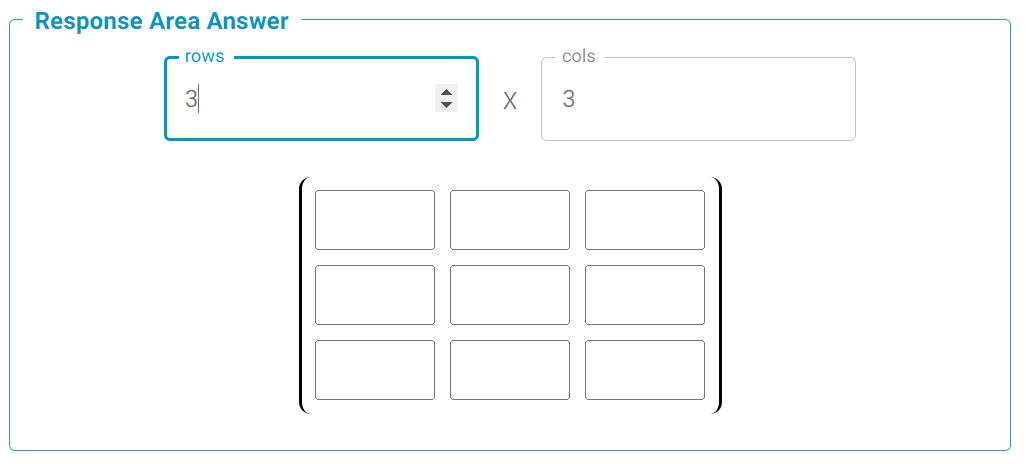Click the rows increment up arrow
This screenshot has width=1026, height=464.
446,93
